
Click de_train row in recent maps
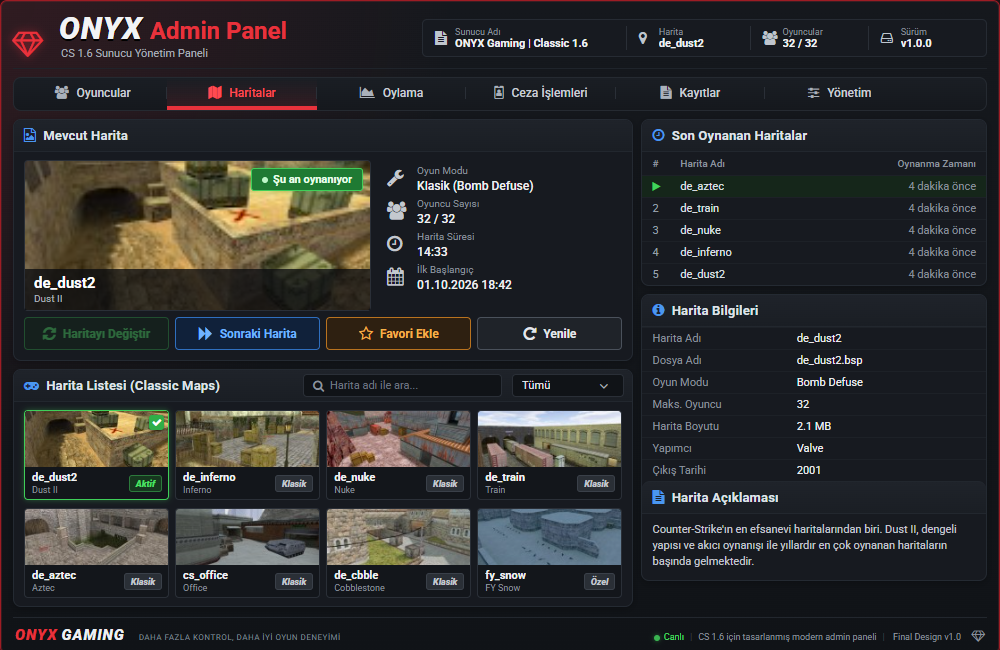pyautogui.click(x=814, y=208)
